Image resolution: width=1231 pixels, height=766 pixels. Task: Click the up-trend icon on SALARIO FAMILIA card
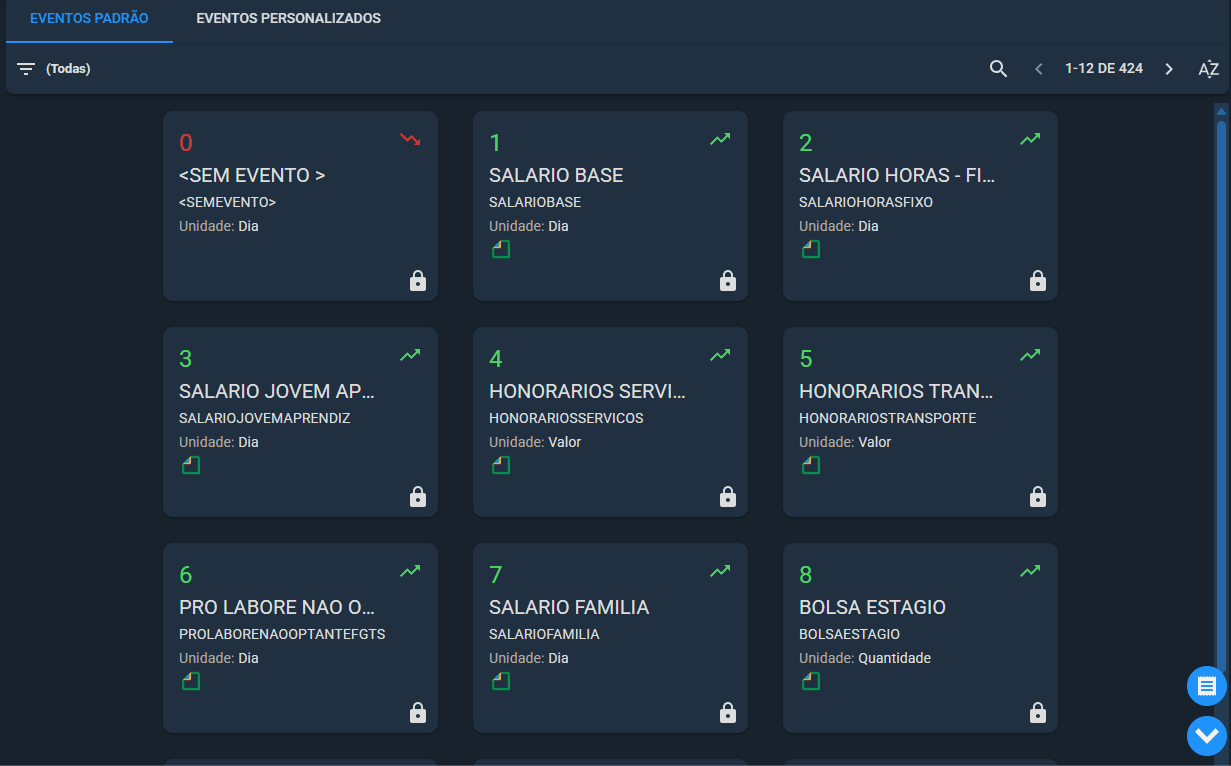[x=720, y=571]
